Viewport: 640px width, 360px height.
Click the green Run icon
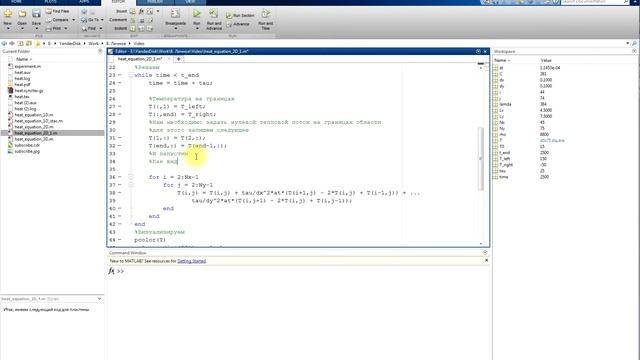(197, 14)
